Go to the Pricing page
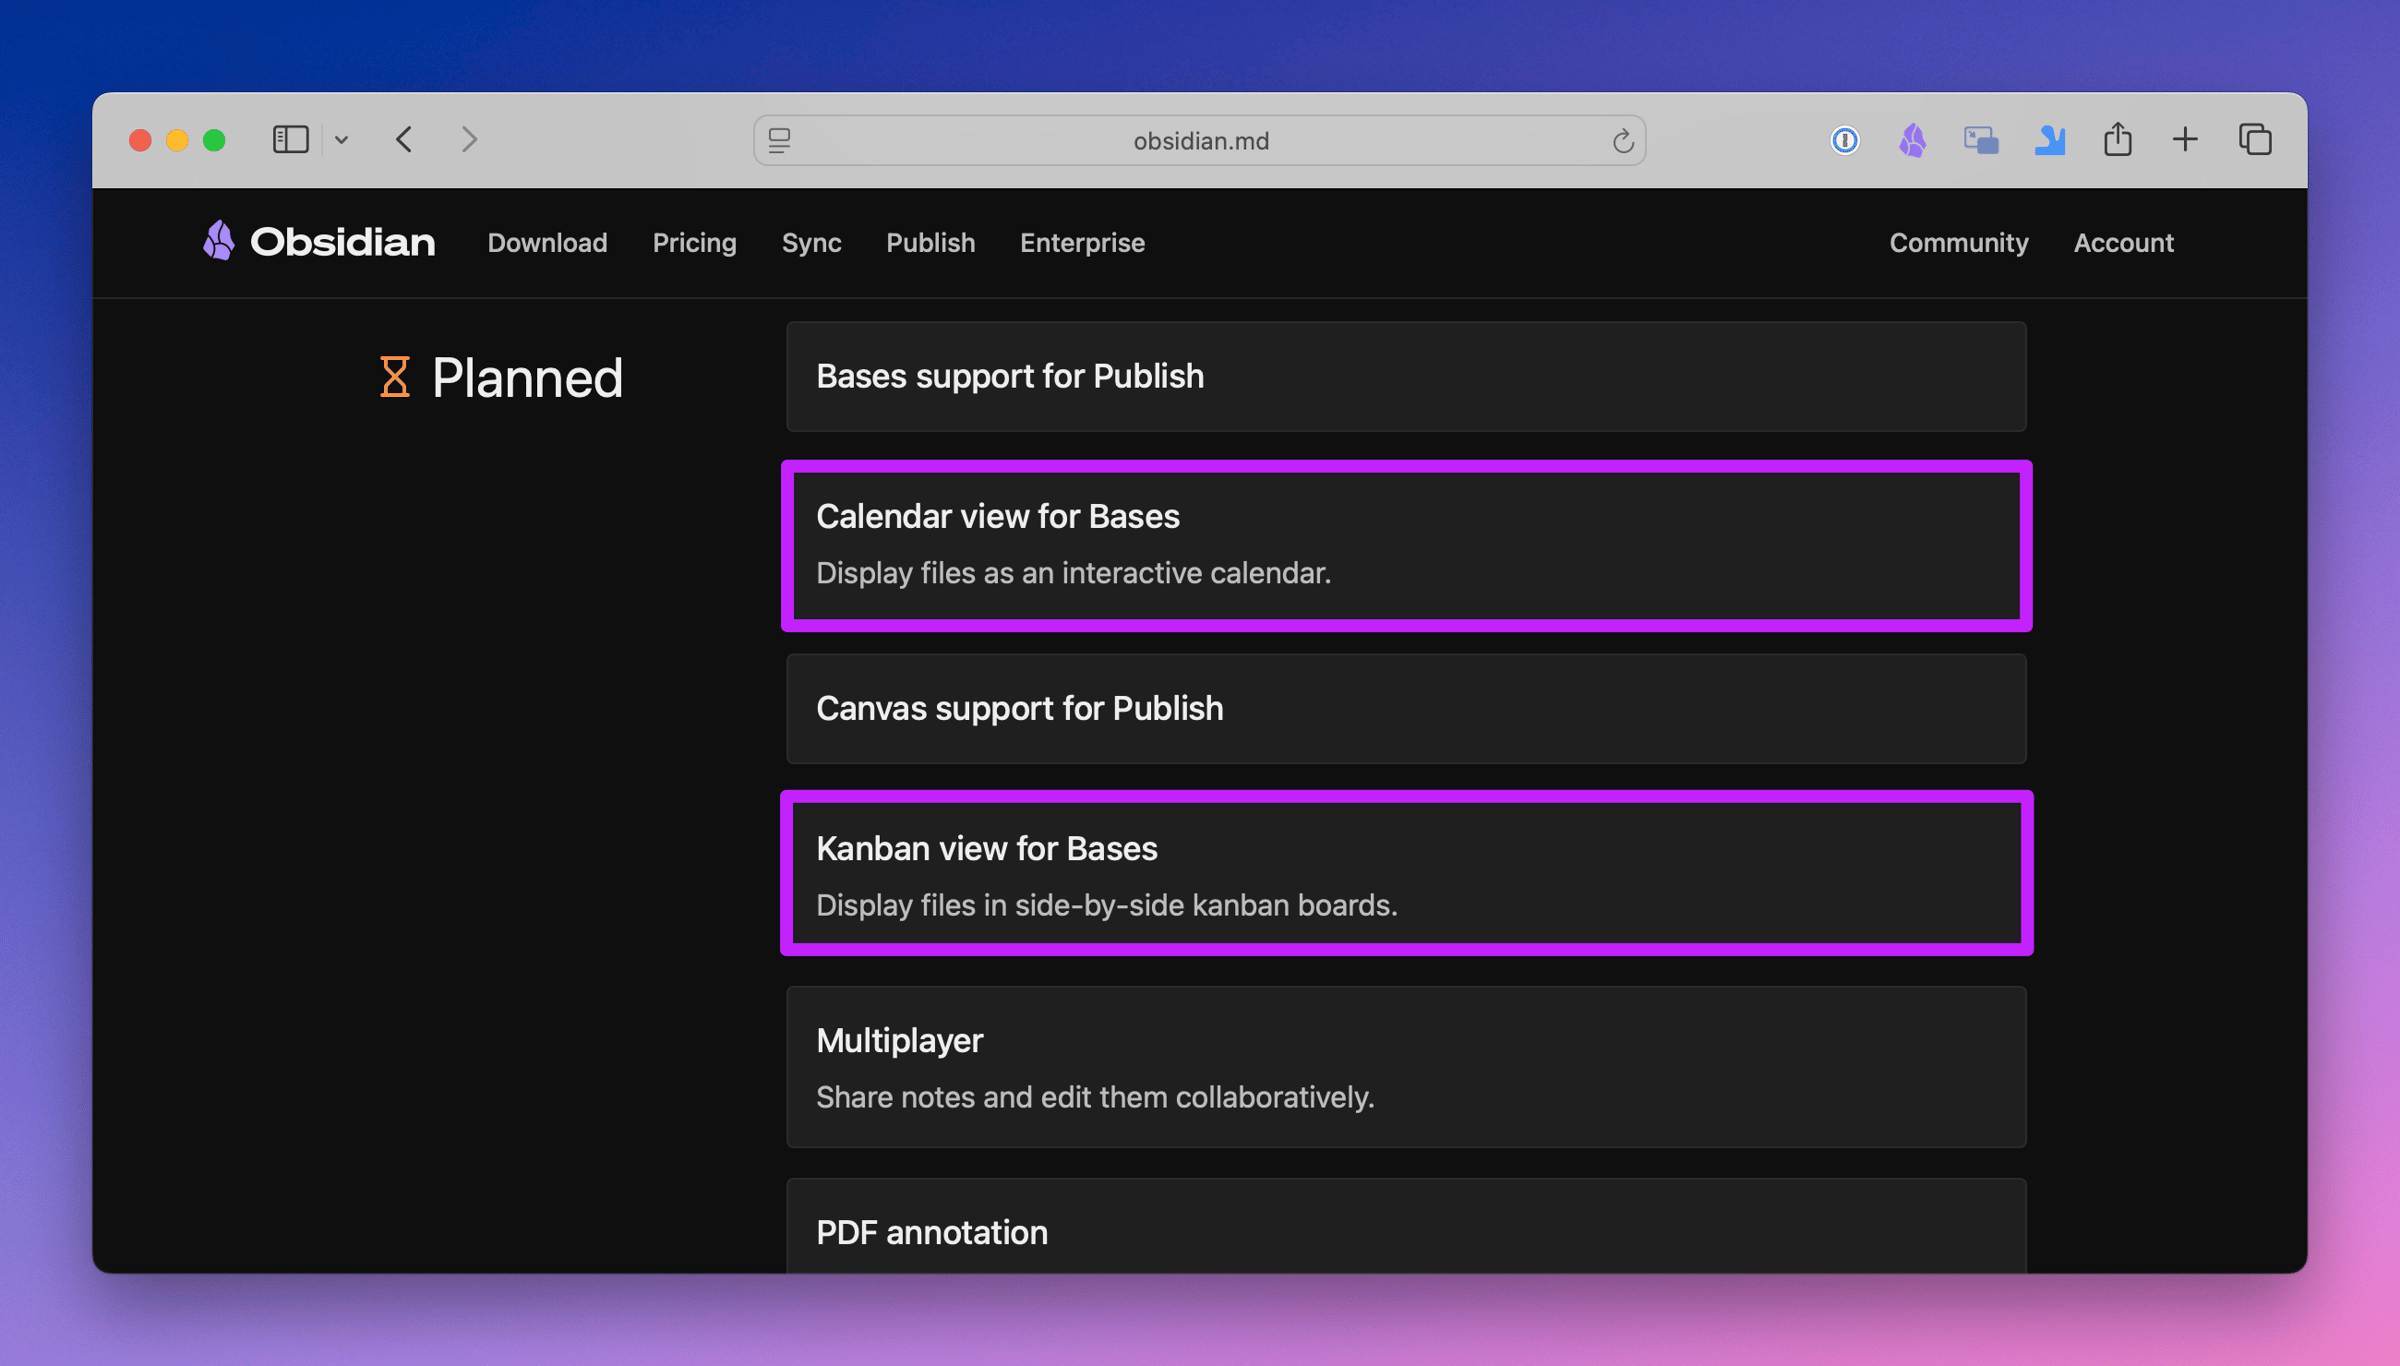Screen dimensions: 2400x1366 pyautogui.click(x=694, y=242)
